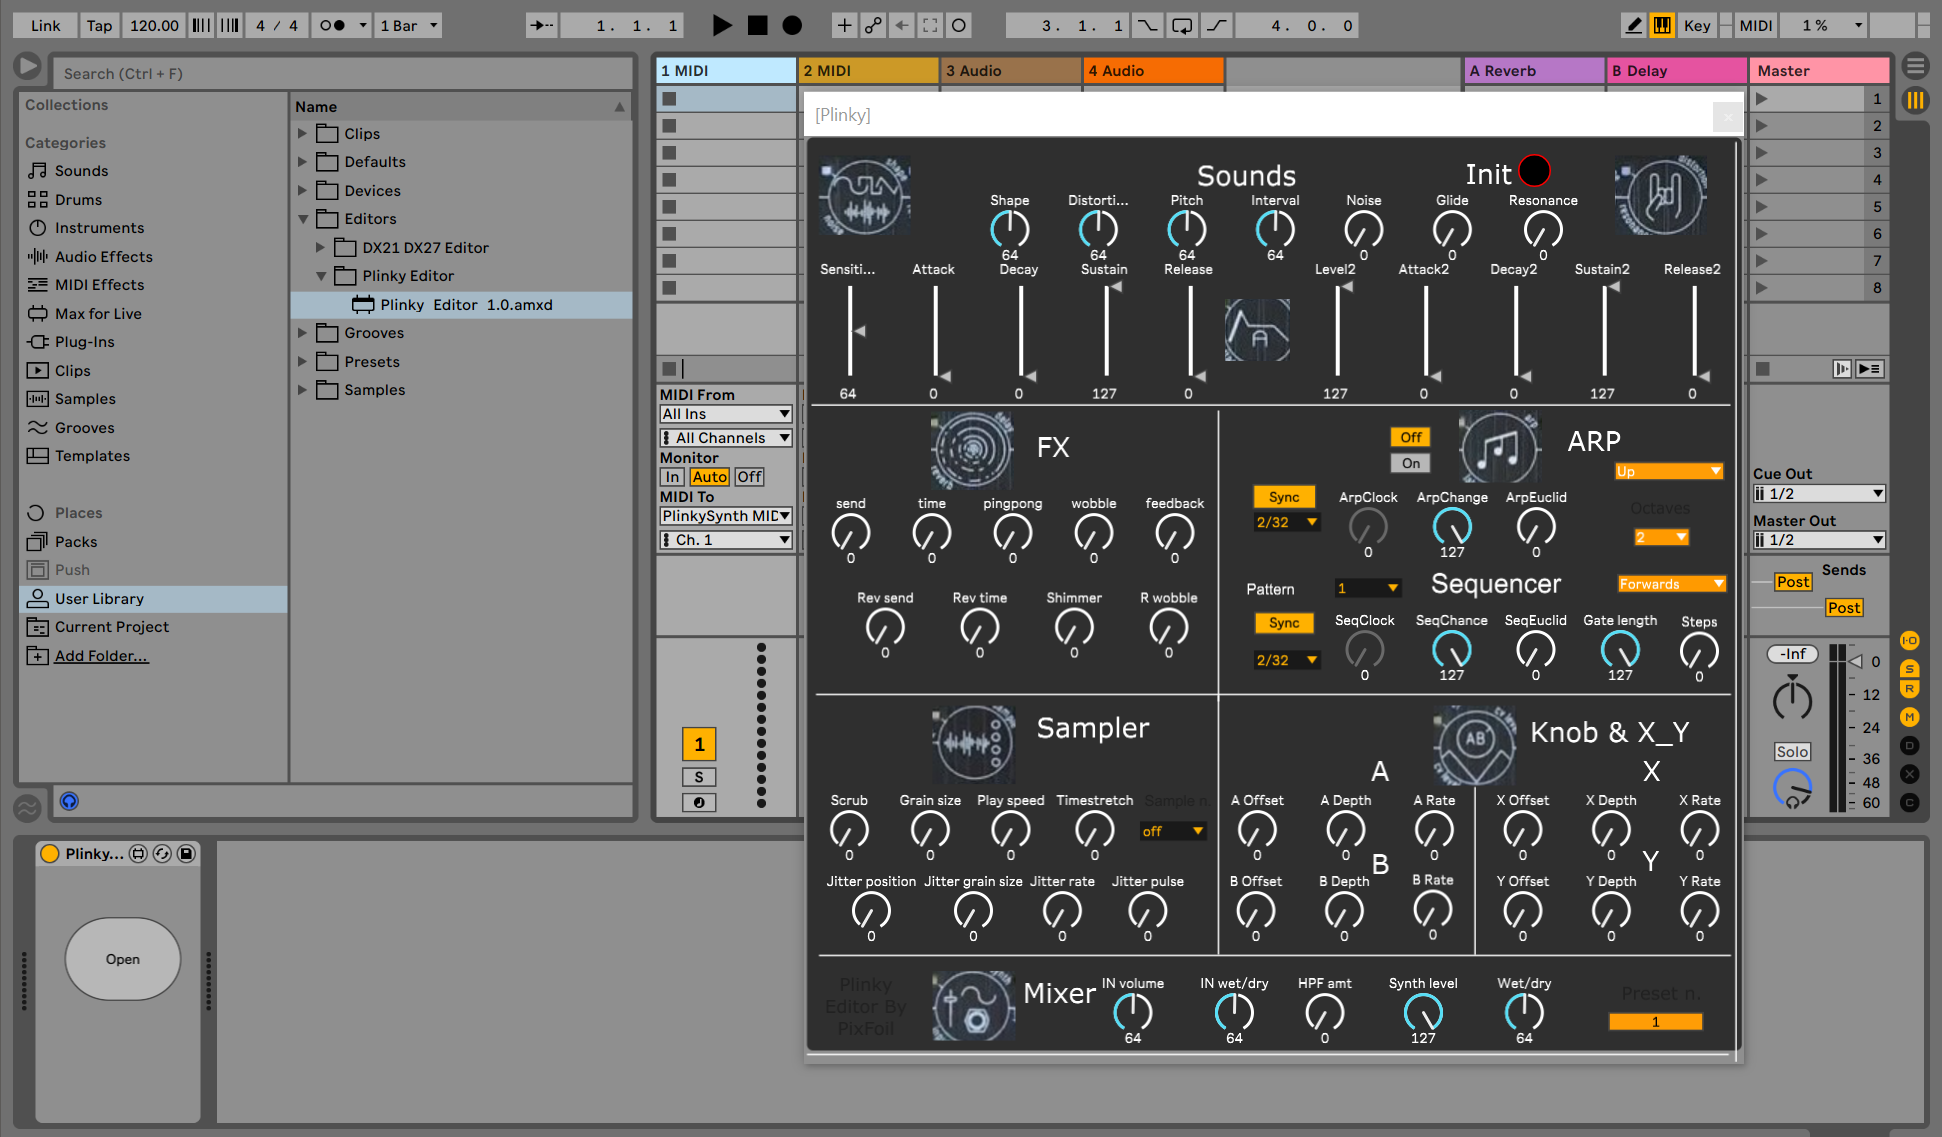Open the Sample number off dropdown
The image size is (1942, 1137).
1174,831
